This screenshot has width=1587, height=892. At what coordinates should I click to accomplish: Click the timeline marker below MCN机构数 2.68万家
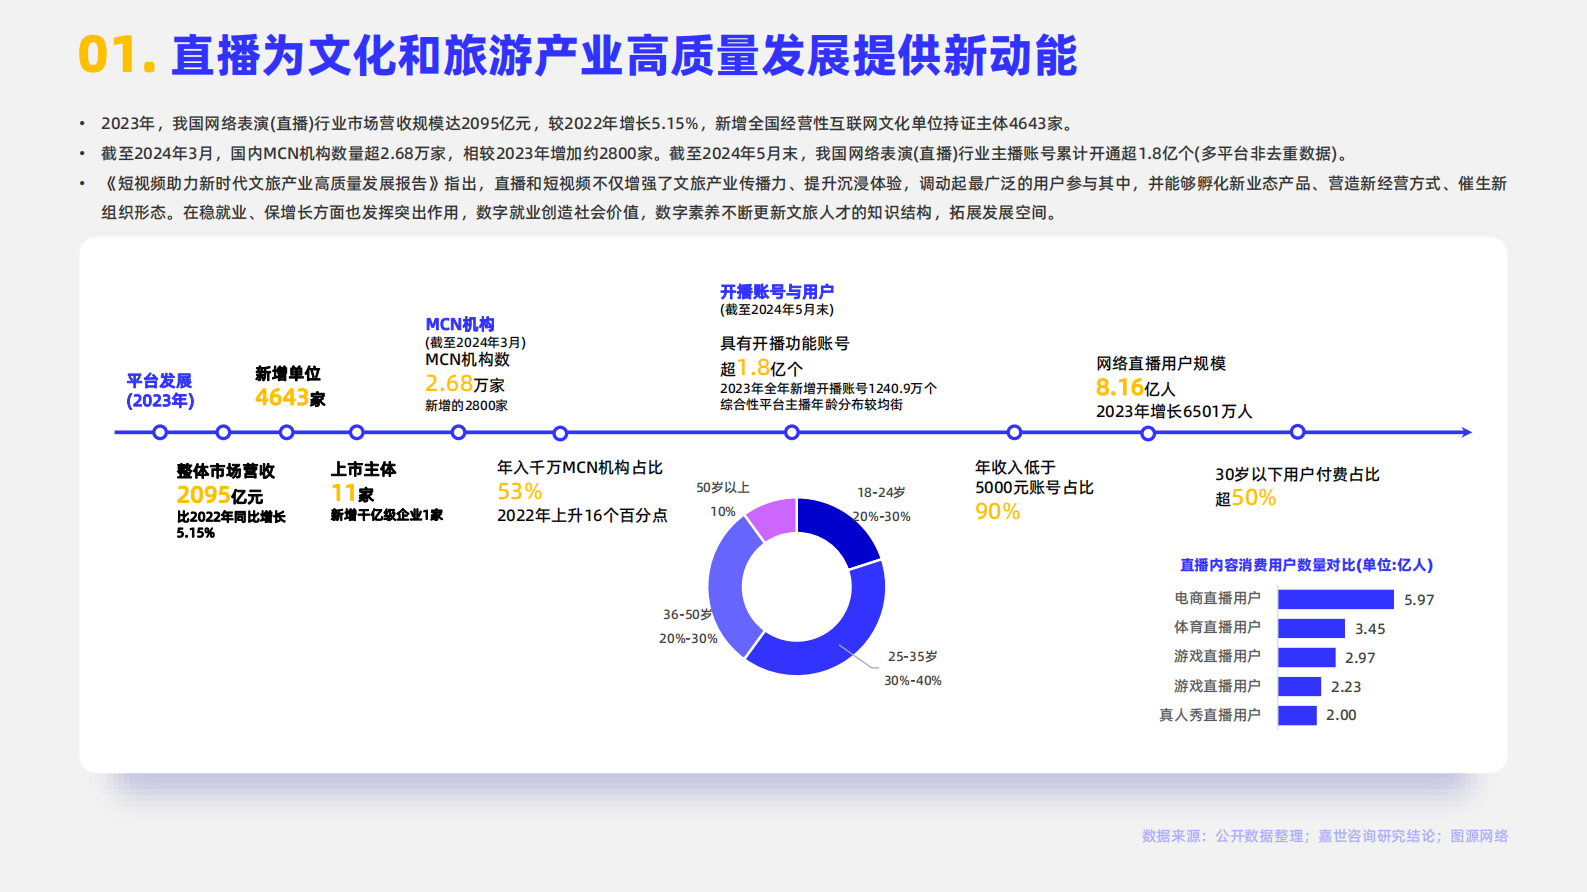pos(459,432)
